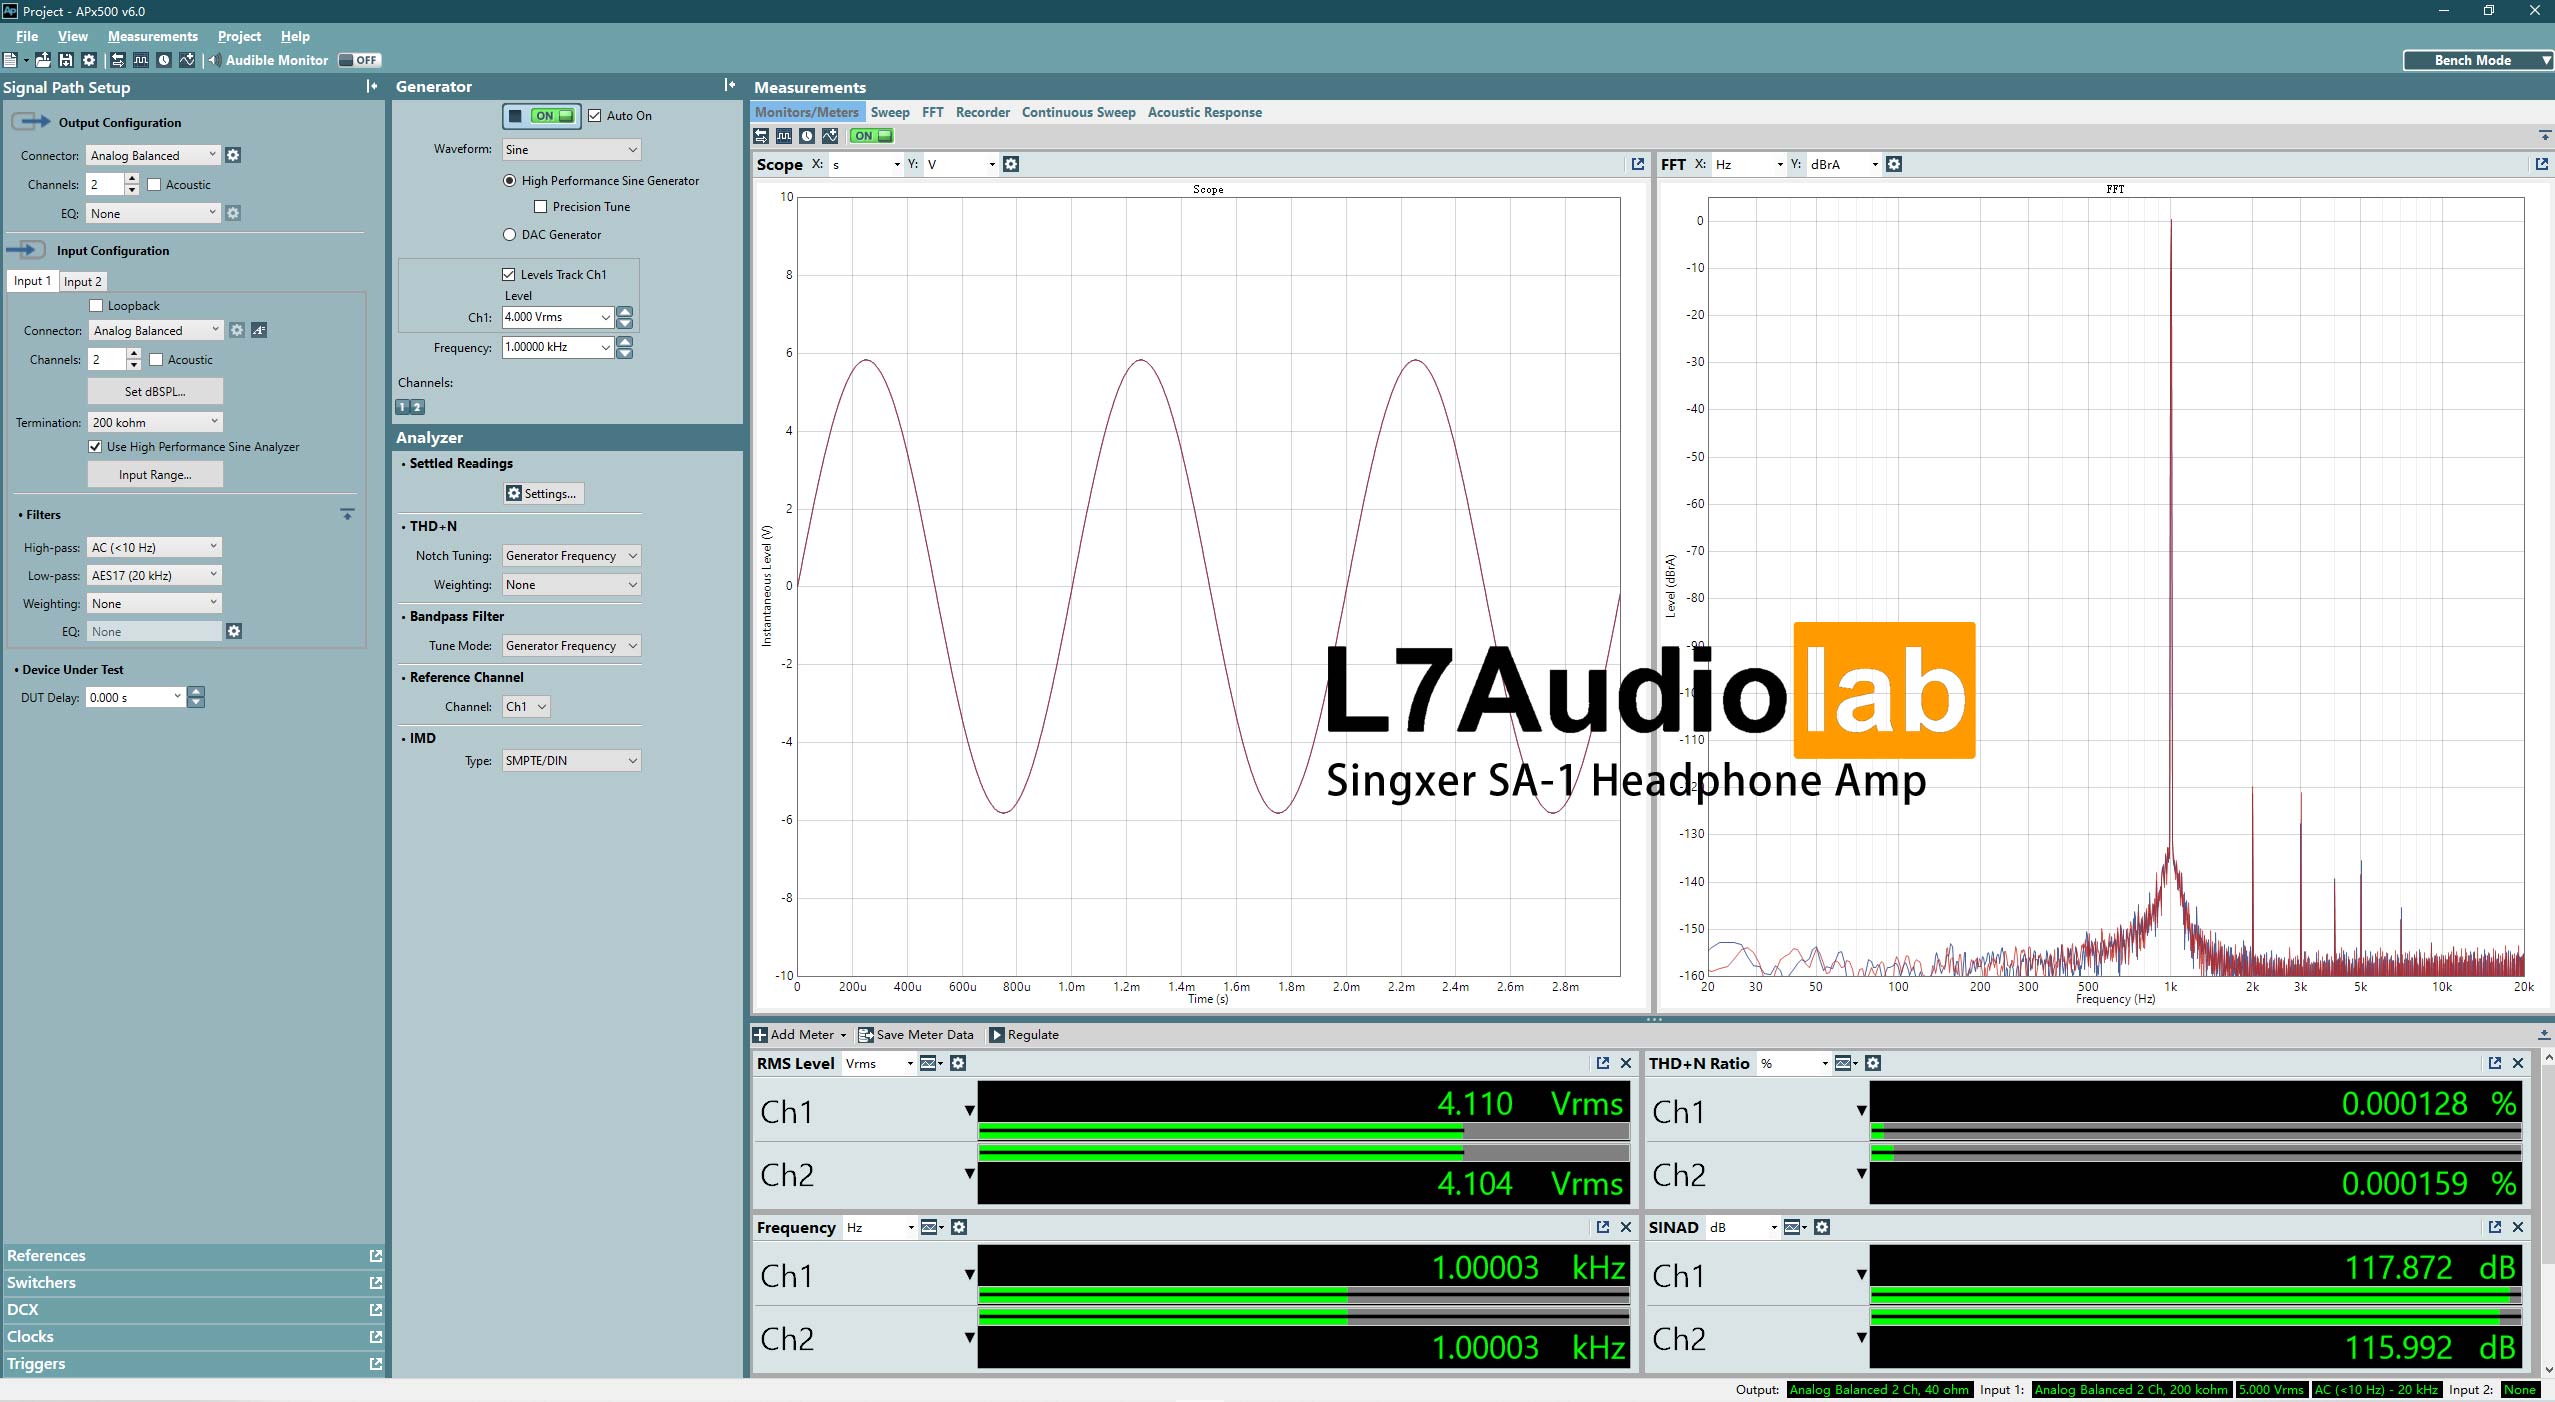Open the RMS Level meter settings gear
The image size is (2555, 1402).
958,1063
